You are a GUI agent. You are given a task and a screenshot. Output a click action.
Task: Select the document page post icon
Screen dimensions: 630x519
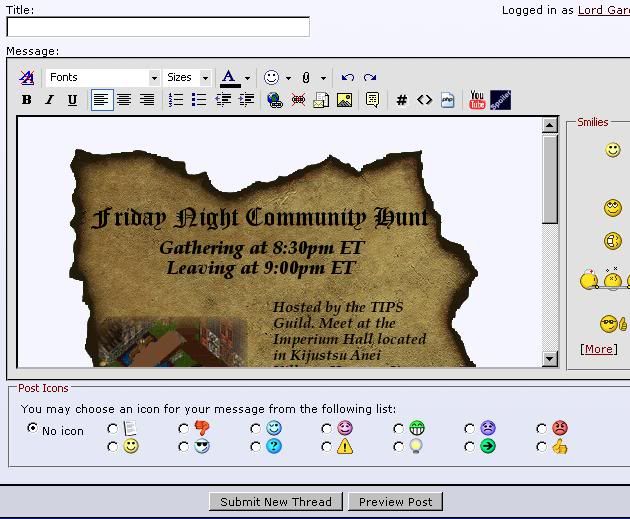click(112, 429)
